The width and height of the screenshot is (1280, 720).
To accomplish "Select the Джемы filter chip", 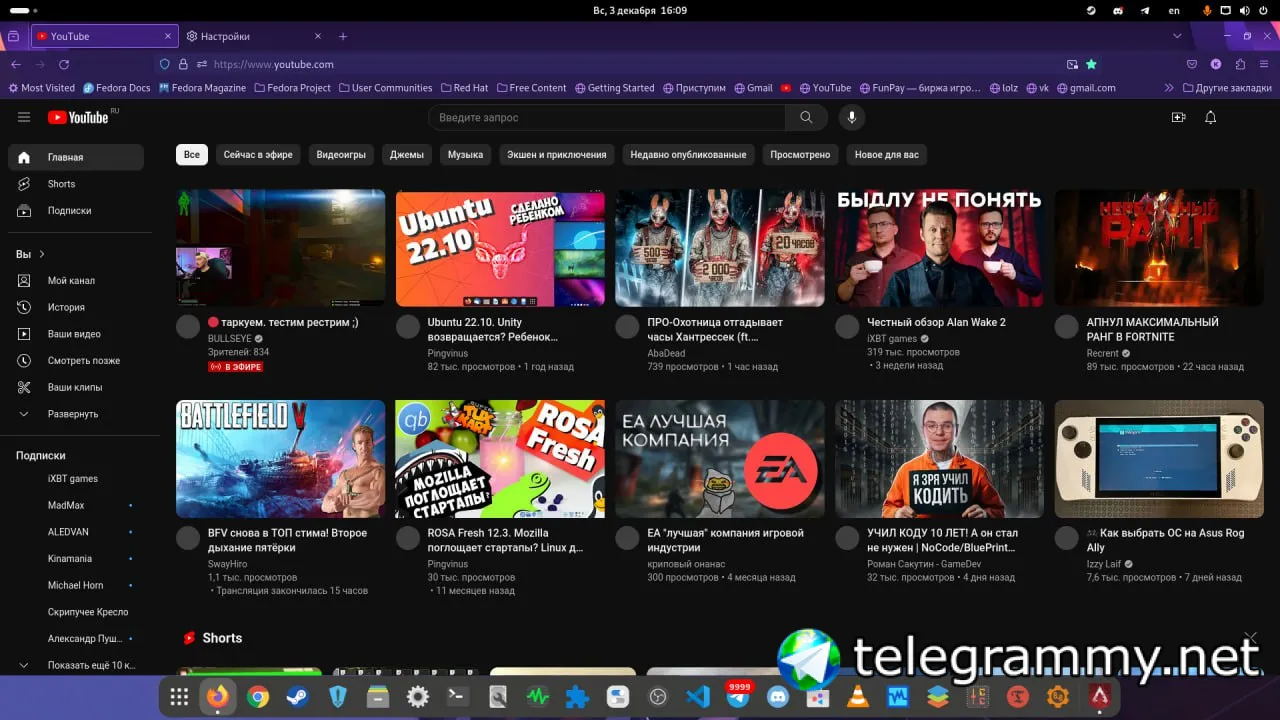I will pos(407,155).
